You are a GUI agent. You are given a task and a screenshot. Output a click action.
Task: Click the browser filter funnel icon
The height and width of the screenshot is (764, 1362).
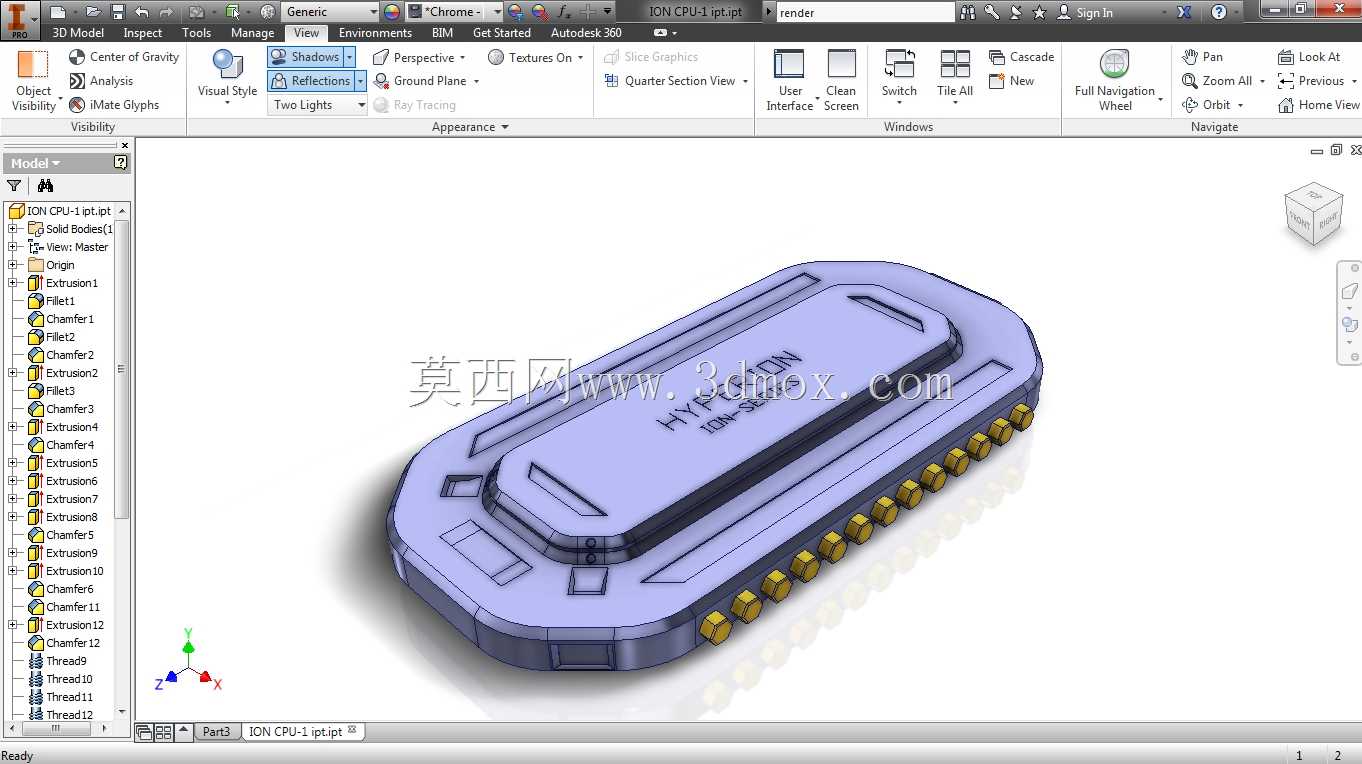(14, 185)
